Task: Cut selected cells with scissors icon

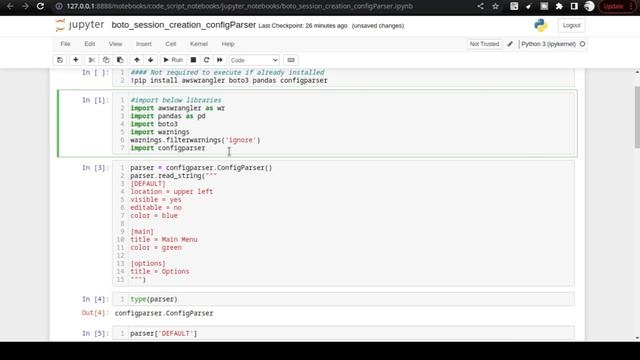Action: (x=92, y=60)
